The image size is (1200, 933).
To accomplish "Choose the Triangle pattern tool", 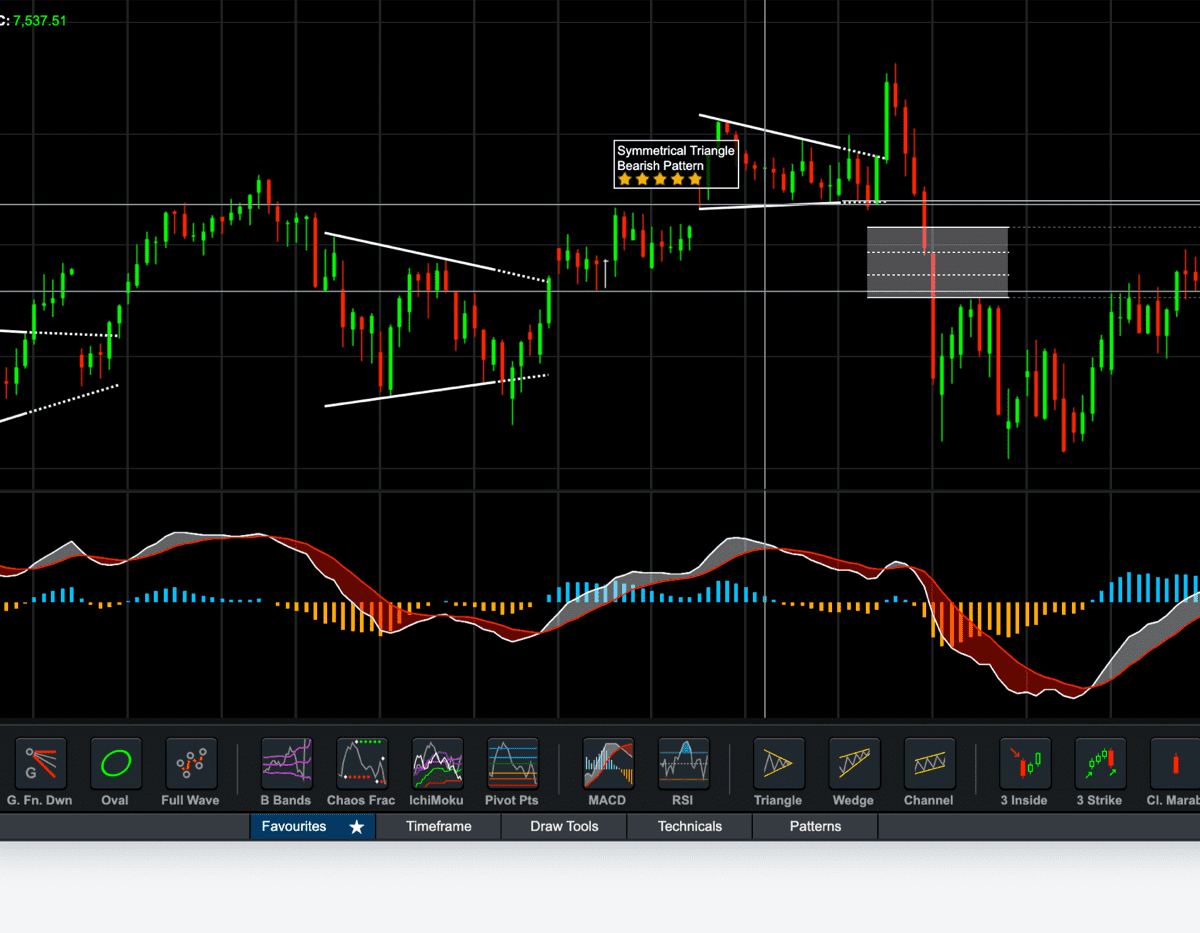I will click(778, 765).
